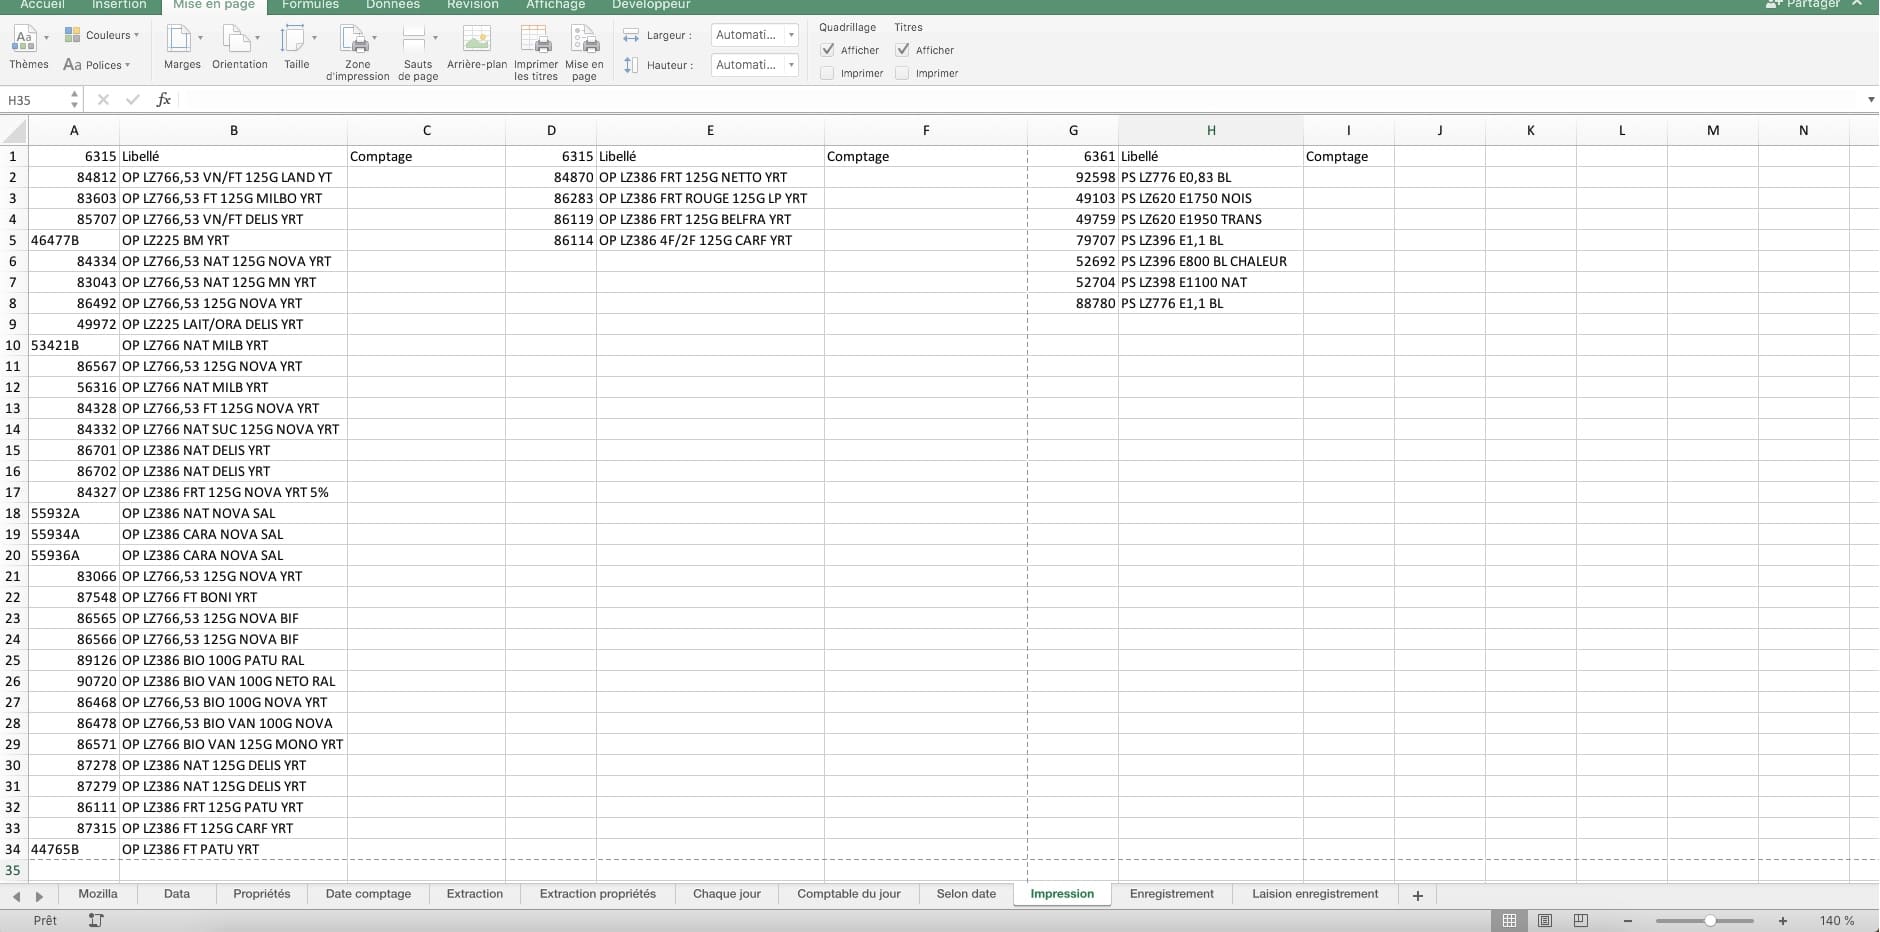Add a new sheet with plus button
This screenshot has width=1880, height=932.
point(1417,895)
